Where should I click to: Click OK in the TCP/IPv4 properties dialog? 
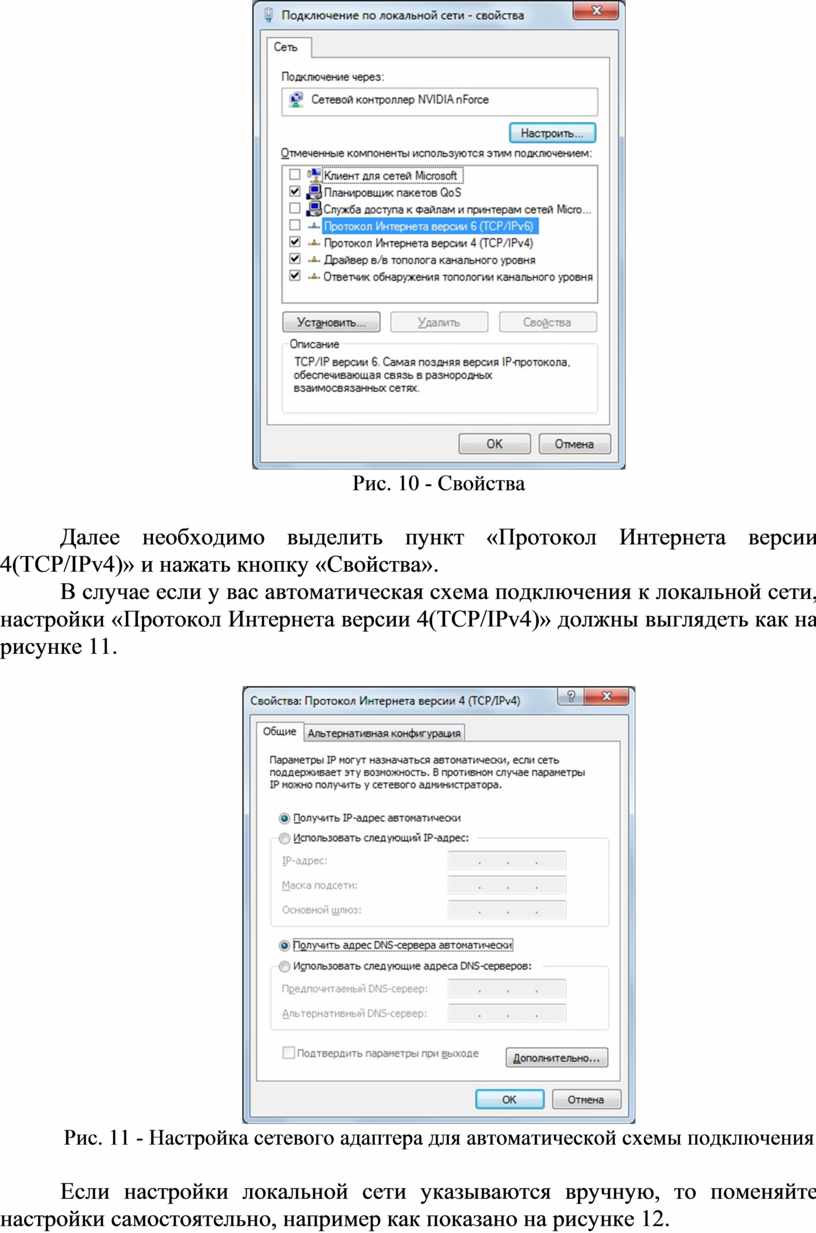[509, 1099]
